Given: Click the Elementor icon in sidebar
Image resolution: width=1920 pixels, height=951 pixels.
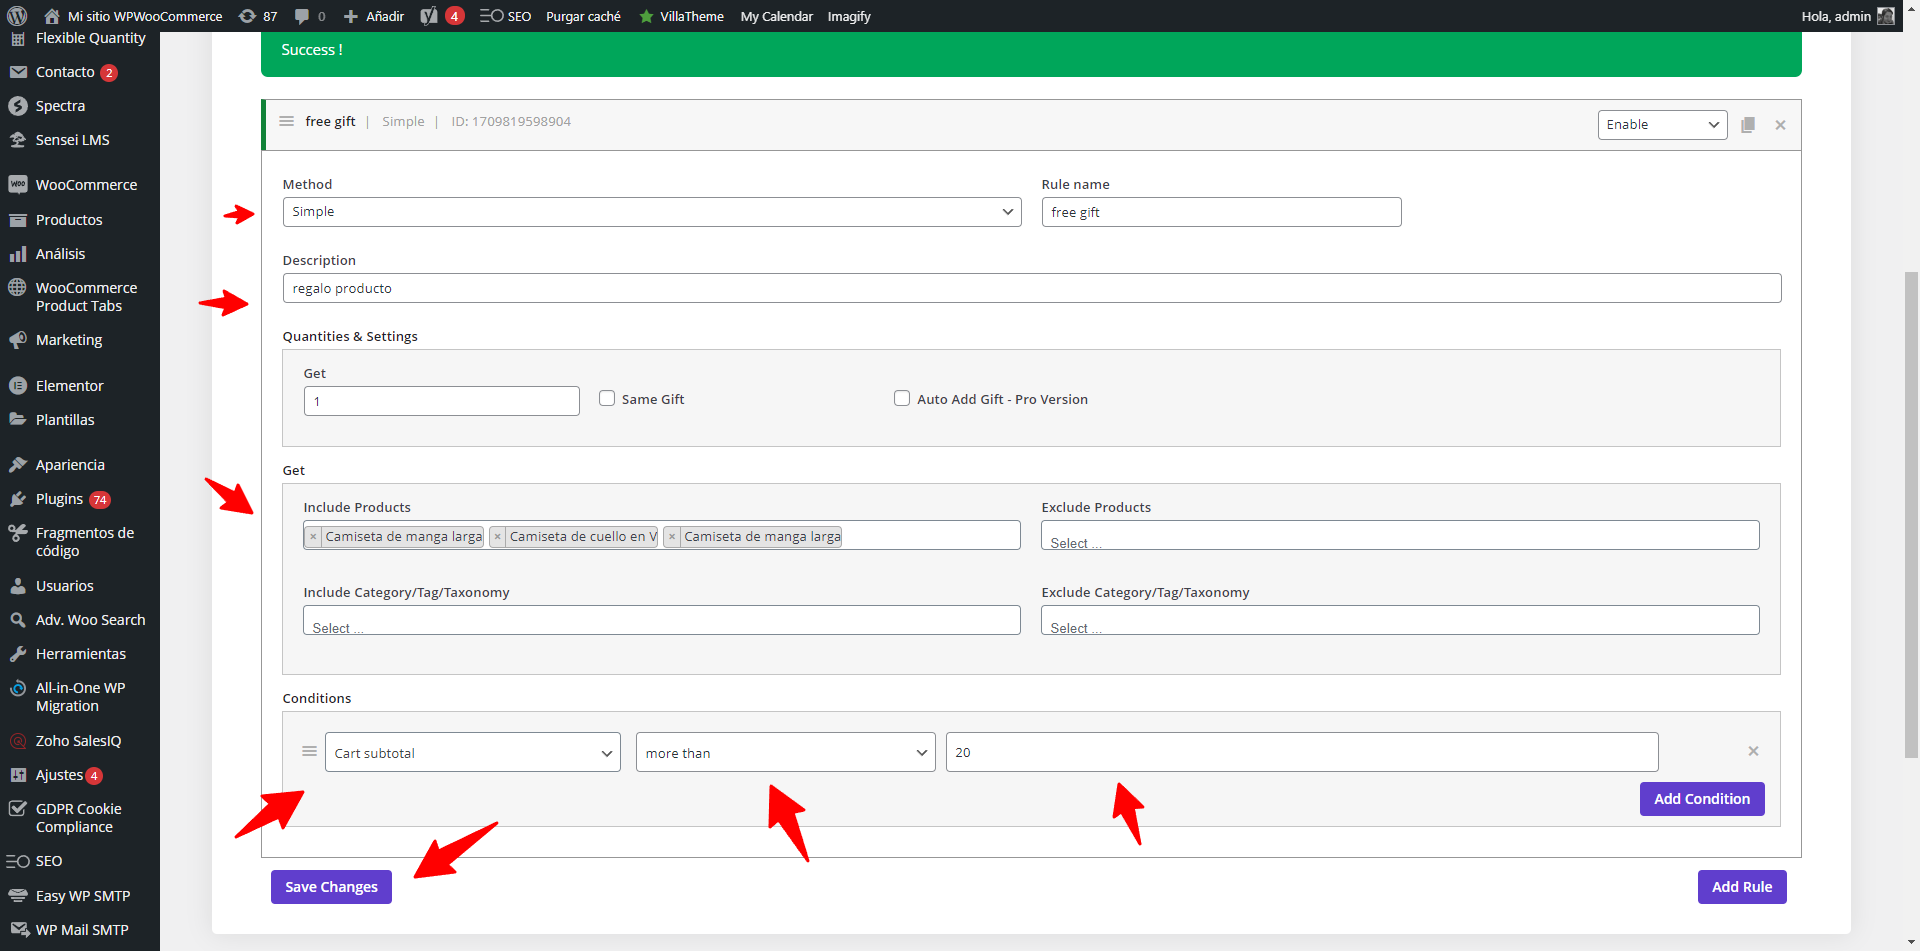Looking at the screenshot, I should (18, 386).
